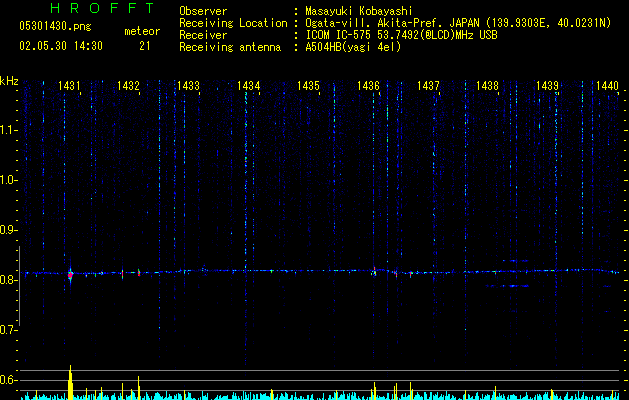Click the 1434 time marker
Viewport: 629px width, 400px height.
pos(248,85)
